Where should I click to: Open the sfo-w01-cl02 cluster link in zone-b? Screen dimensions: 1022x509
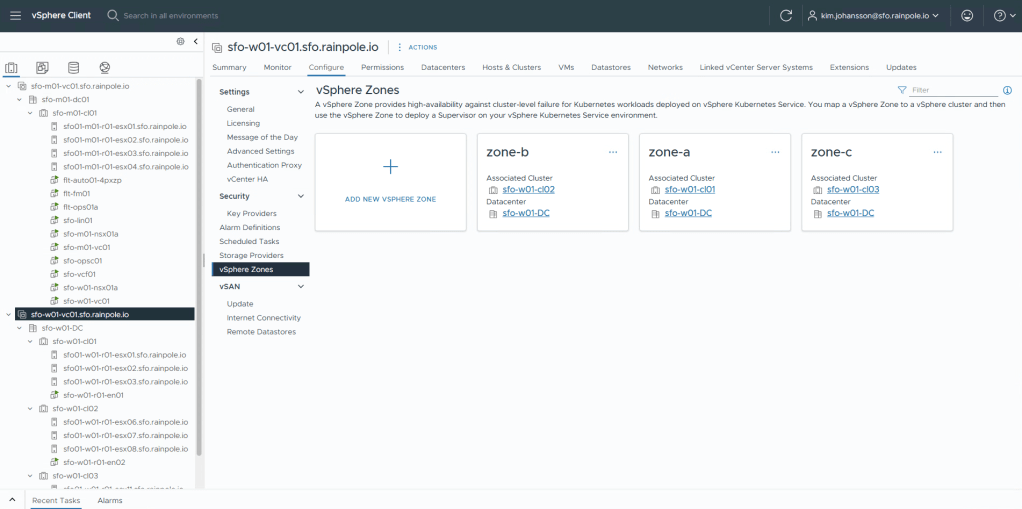[528, 189]
